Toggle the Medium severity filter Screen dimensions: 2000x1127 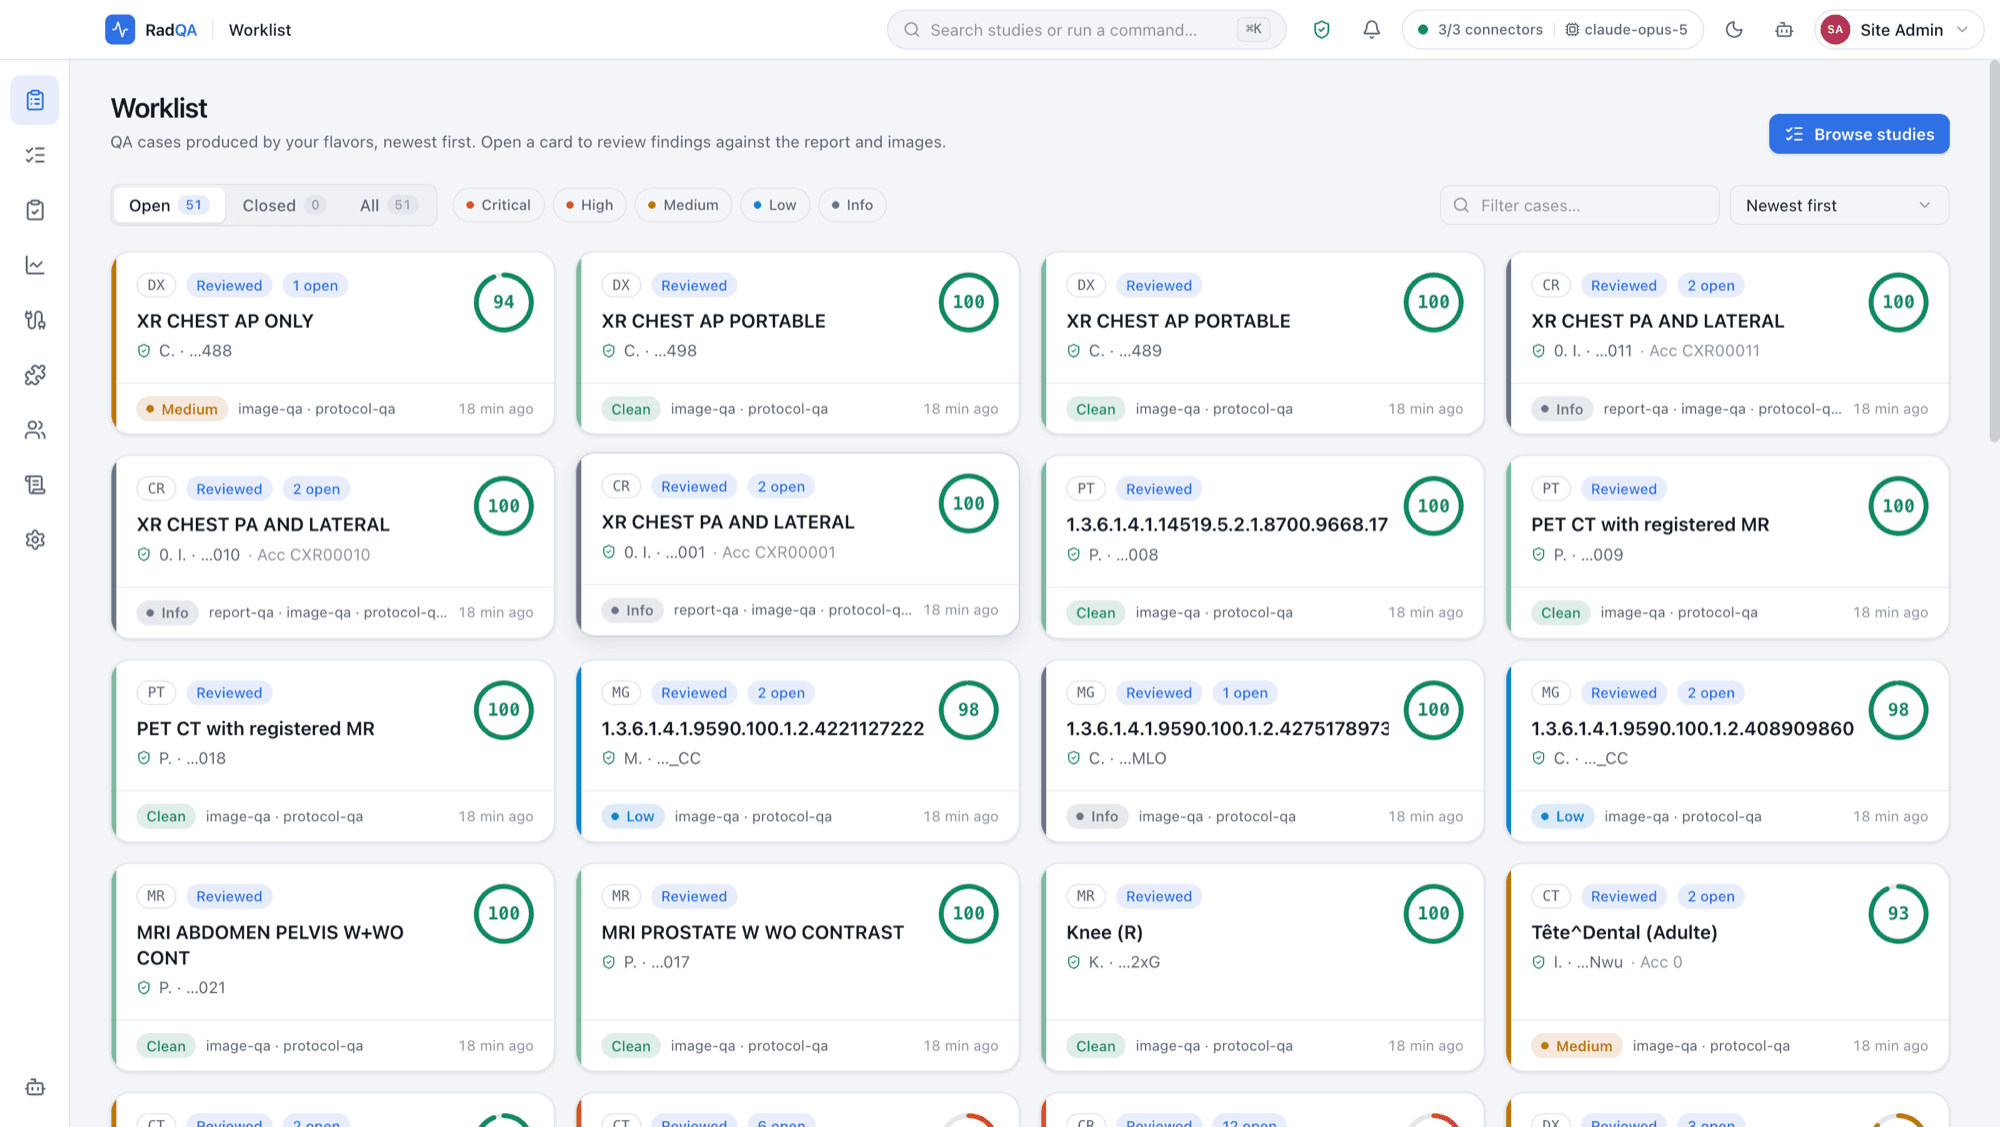[x=683, y=205]
